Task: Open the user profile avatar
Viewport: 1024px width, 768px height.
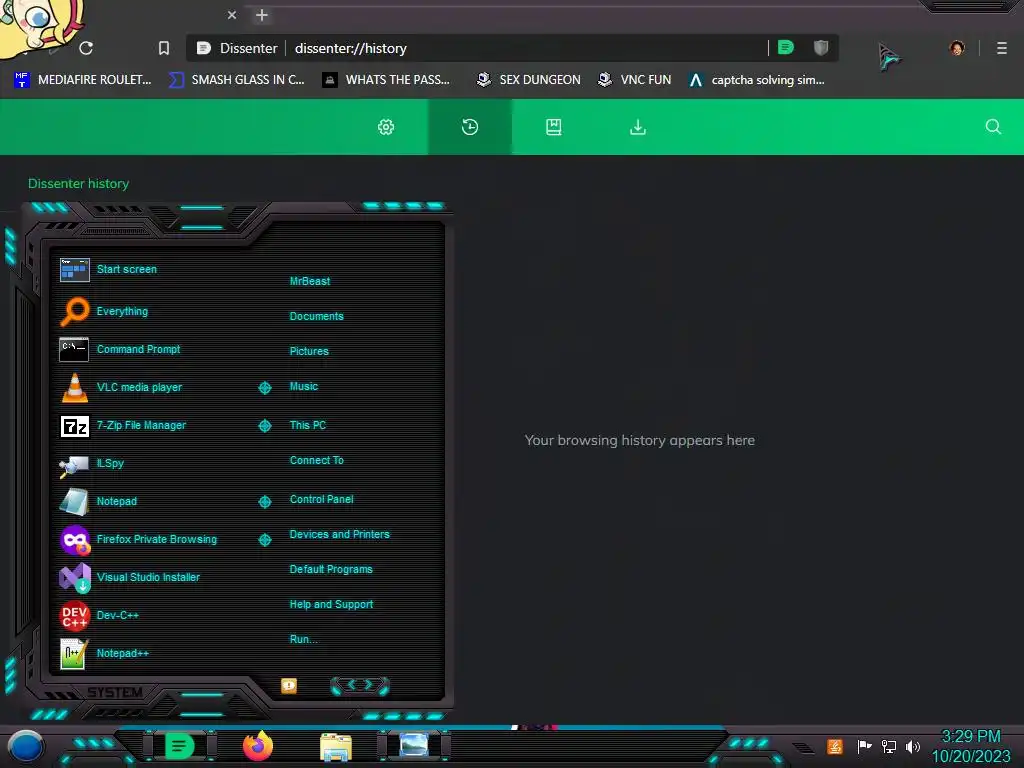Action: tap(957, 48)
